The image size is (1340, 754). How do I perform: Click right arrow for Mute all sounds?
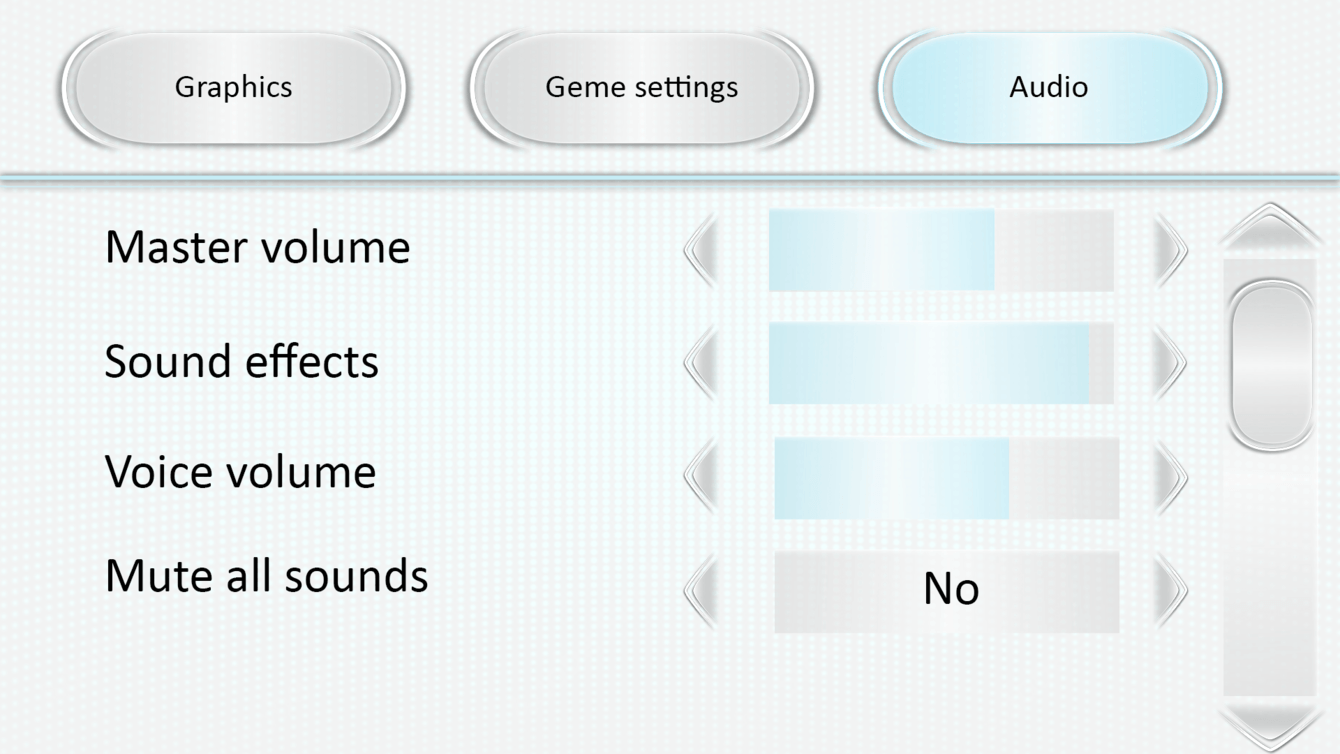pyautogui.click(x=1171, y=590)
